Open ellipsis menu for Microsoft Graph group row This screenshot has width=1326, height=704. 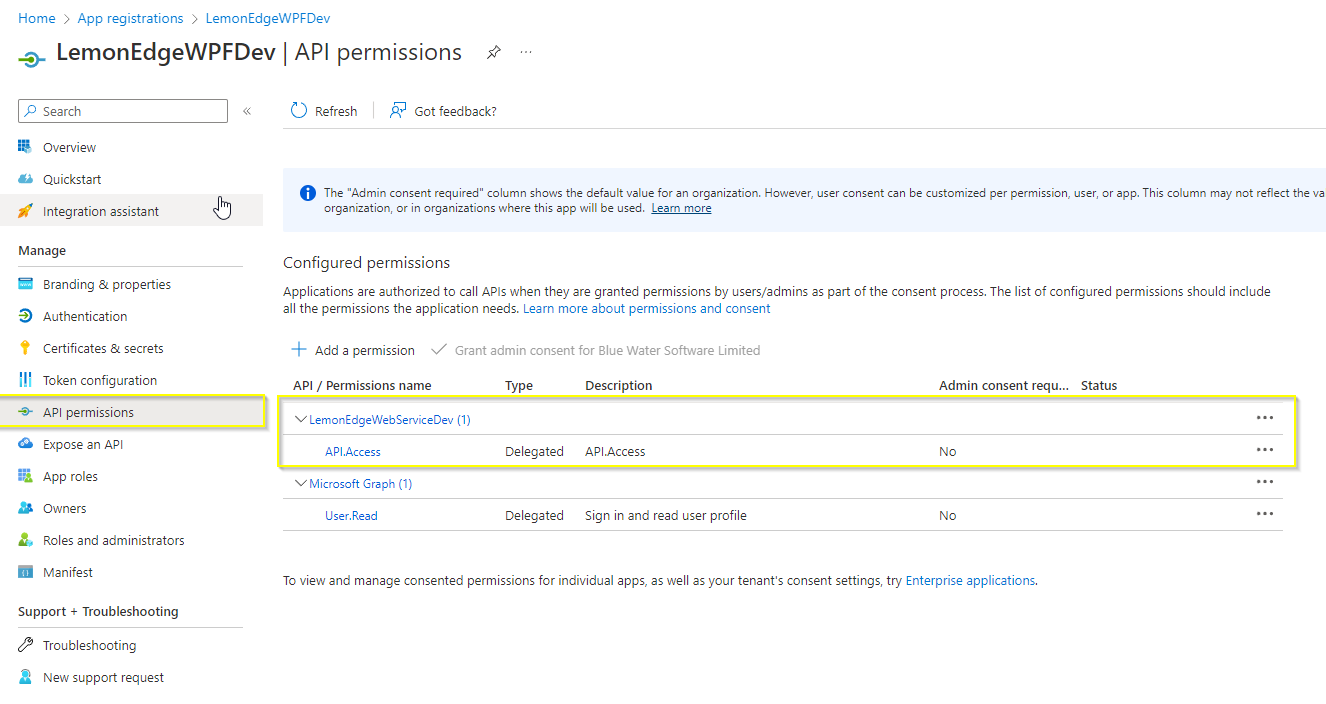pyautogui.click(x=1265, y=482)
